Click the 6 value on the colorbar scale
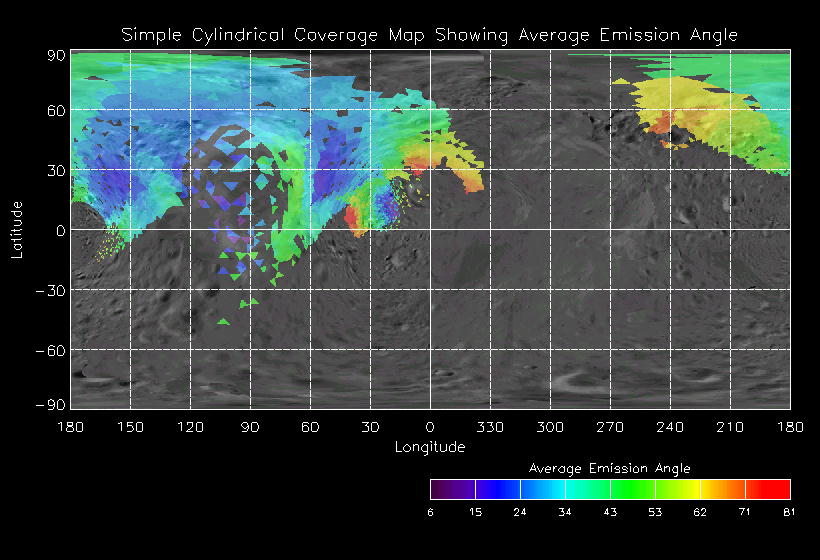Screen dimensions: 820x560 click(431, 512)
